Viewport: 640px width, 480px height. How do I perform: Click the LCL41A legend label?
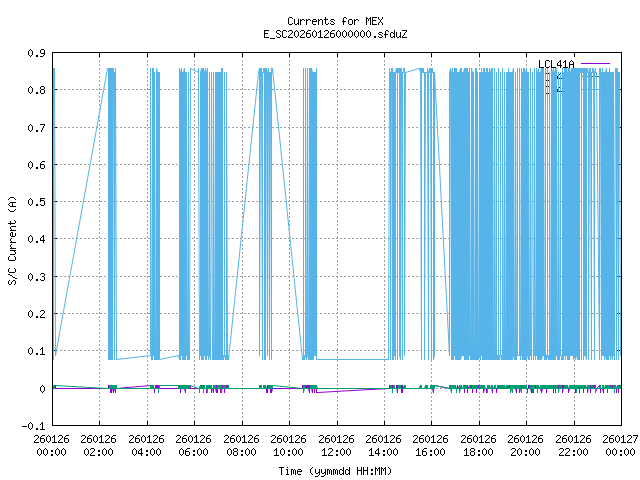point(556,65)
